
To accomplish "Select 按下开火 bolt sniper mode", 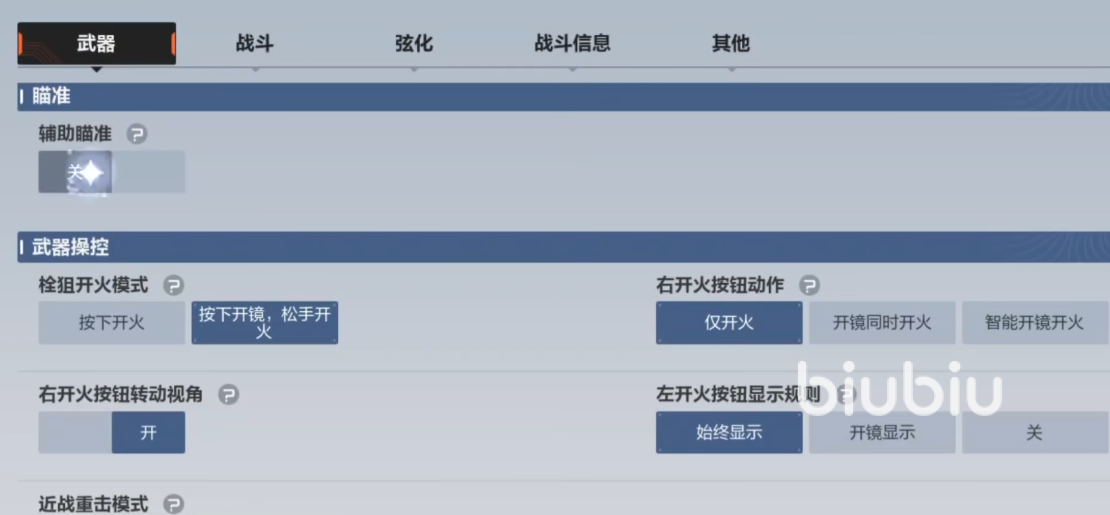I will 112,323.
